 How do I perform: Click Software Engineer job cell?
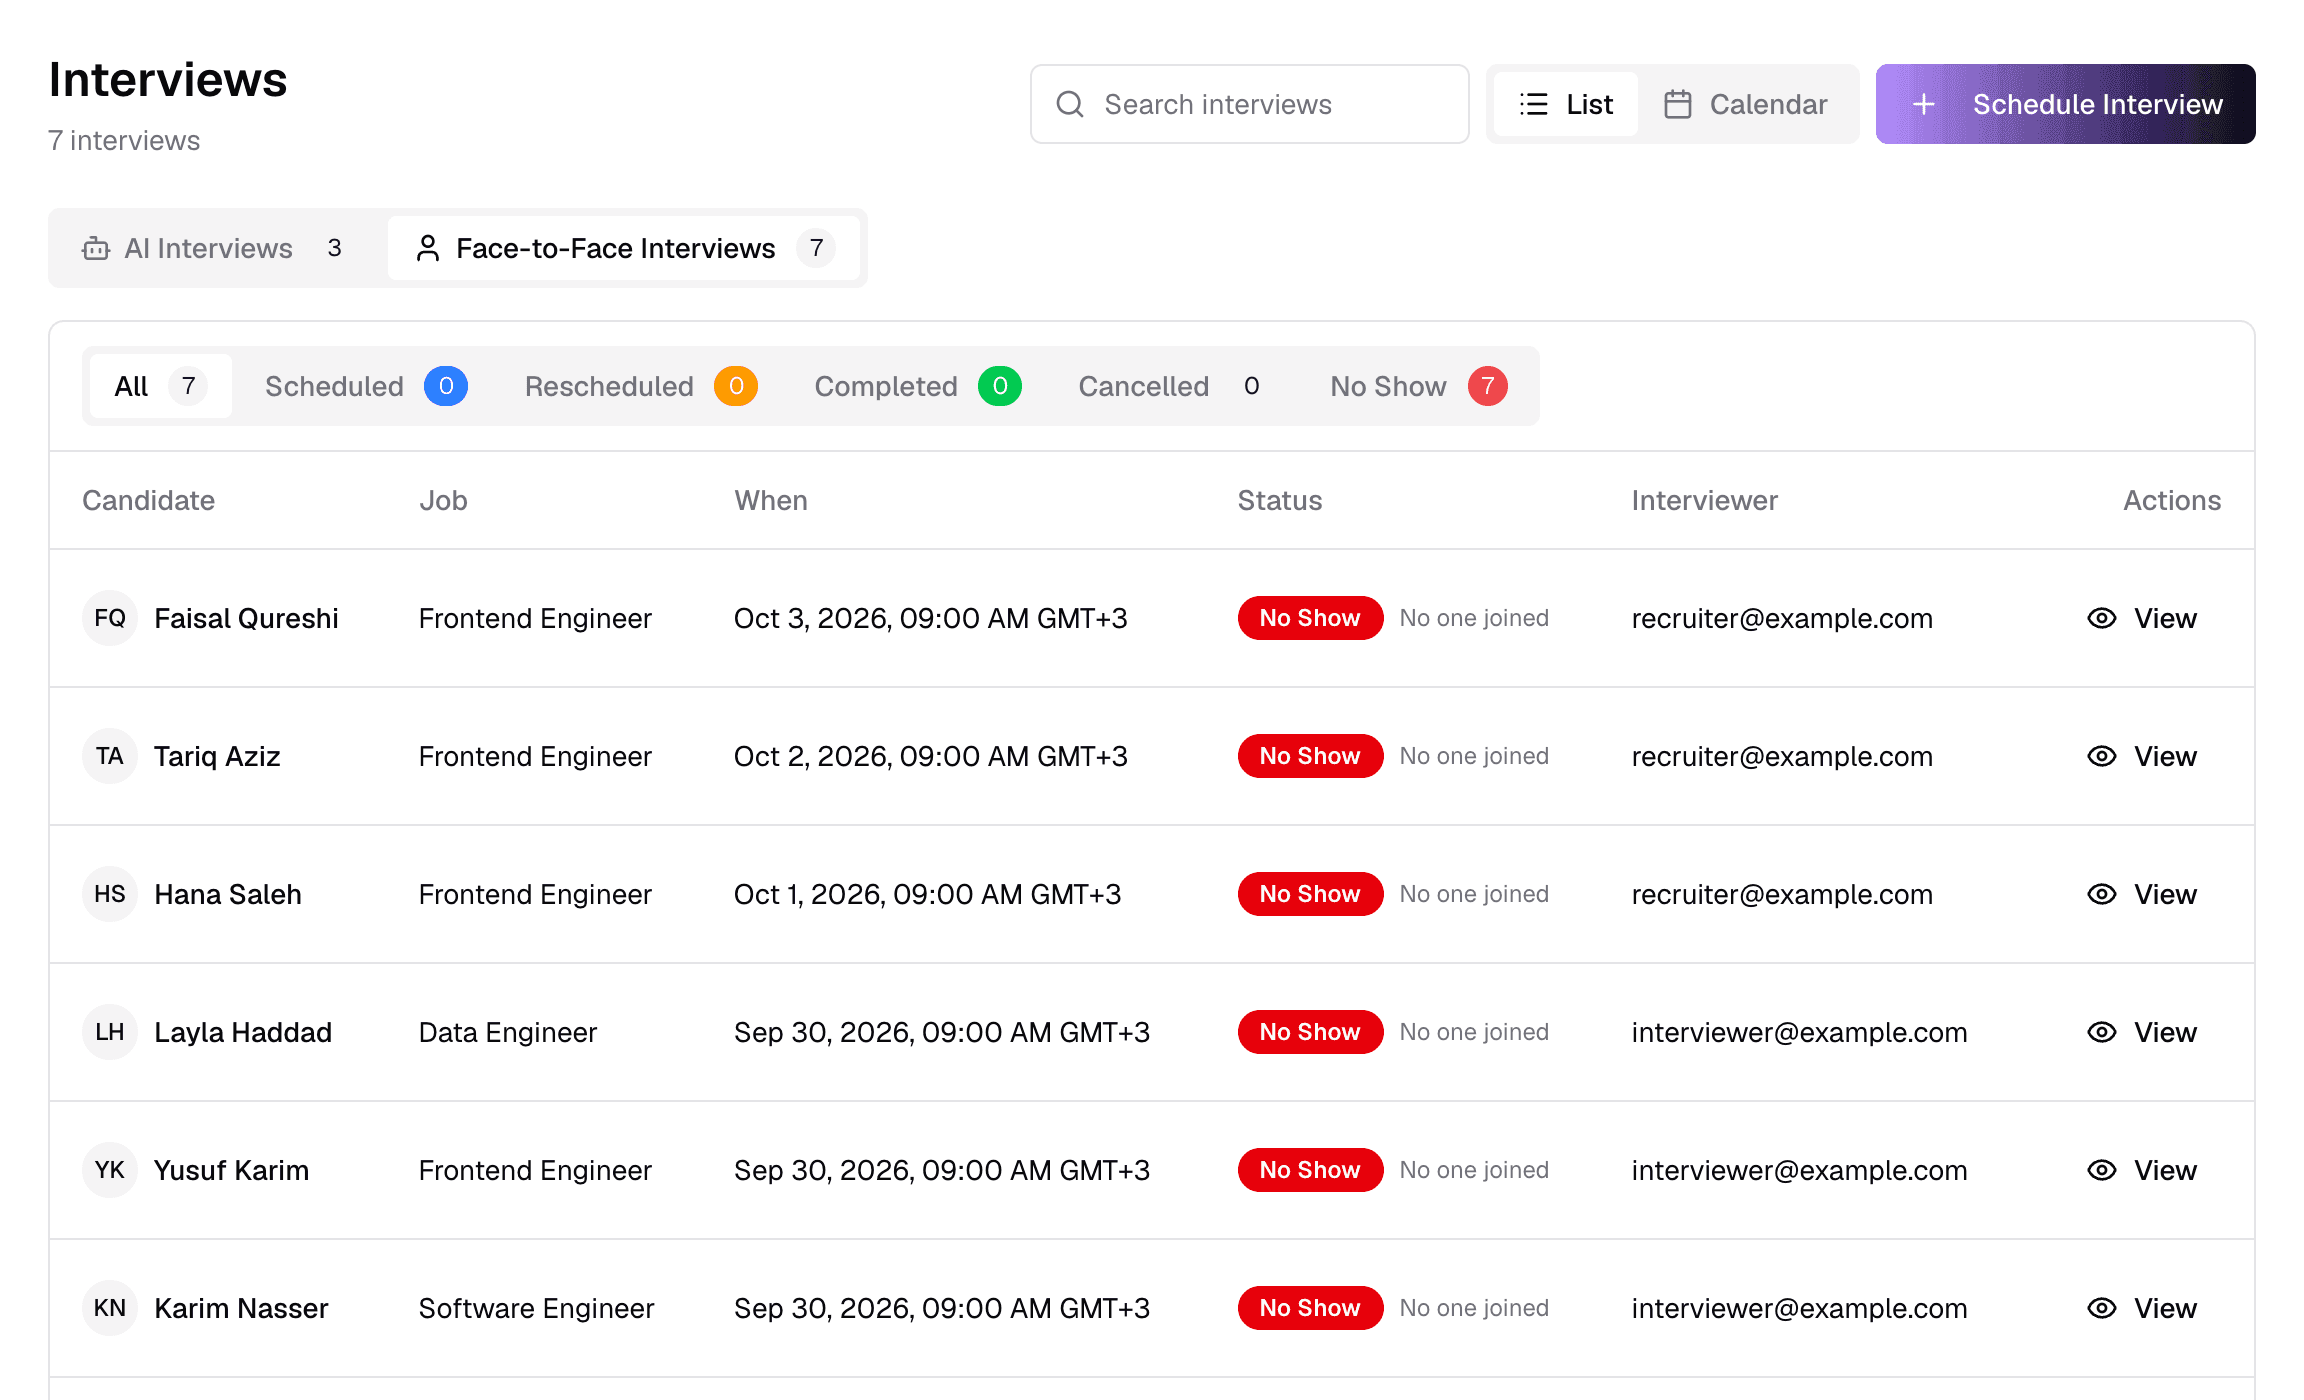(x=536, y=1308)
